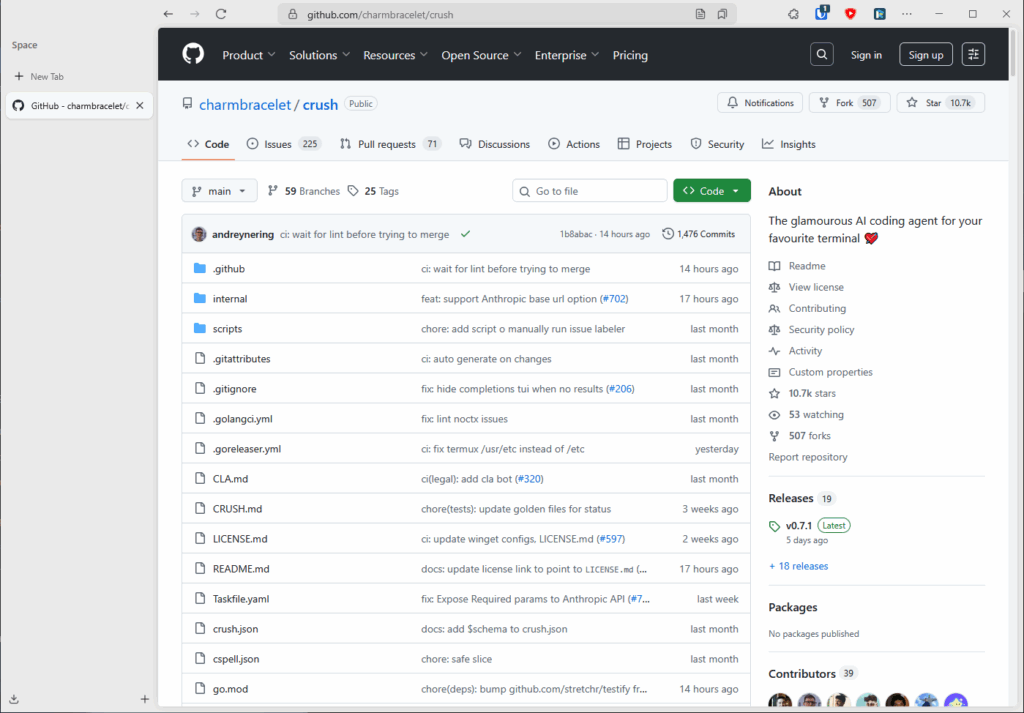Click the bookmark icon in address bar
Viewport: 1024px width, 713px height.
click(722, 14)
